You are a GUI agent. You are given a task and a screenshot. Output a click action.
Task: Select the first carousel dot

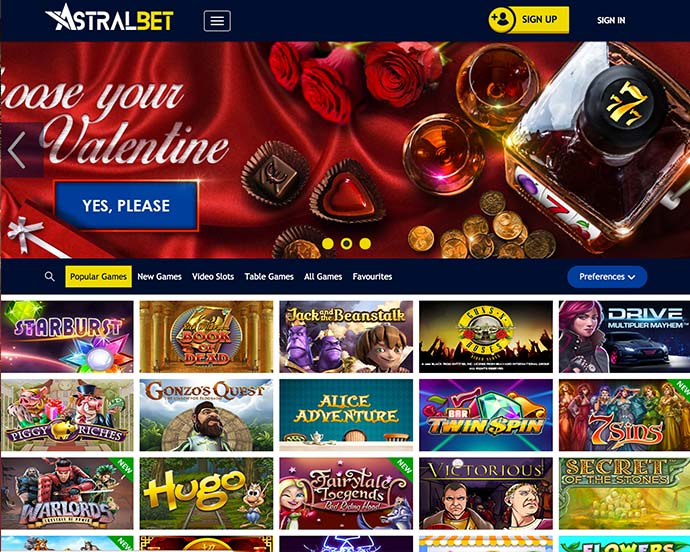point(327,243)
